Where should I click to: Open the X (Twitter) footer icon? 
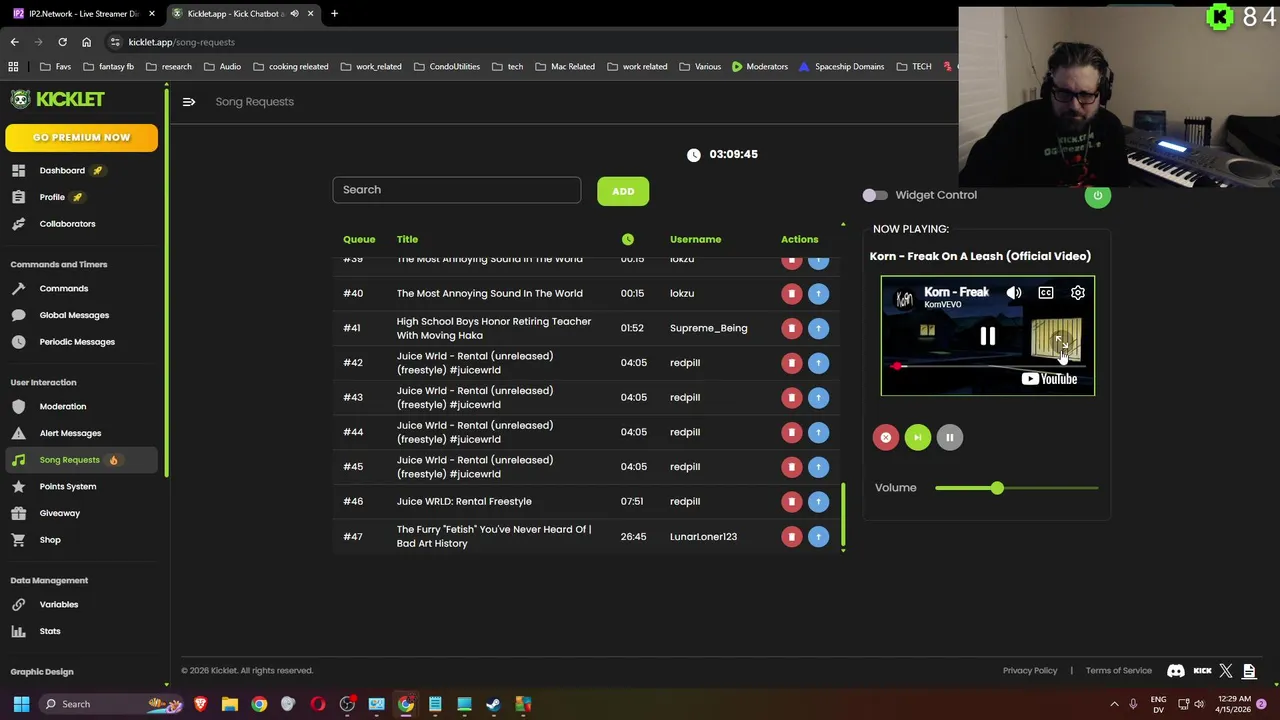tap(1226, 671)
